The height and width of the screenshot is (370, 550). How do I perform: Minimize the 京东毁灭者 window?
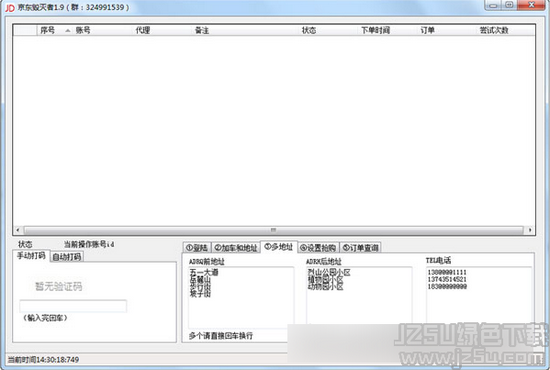pyautogui.click(x=494, y=5)
